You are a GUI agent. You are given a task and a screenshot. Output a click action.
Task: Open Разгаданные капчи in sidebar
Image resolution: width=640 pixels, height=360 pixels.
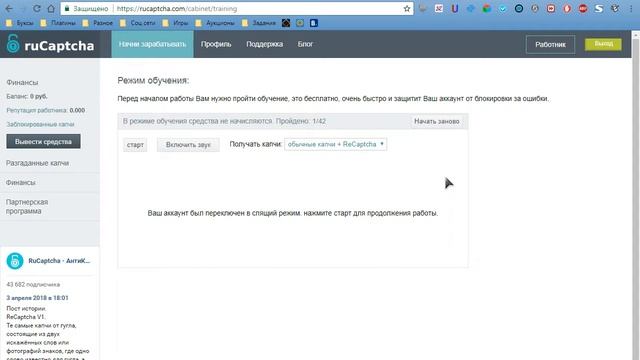(x=38, y=163)
